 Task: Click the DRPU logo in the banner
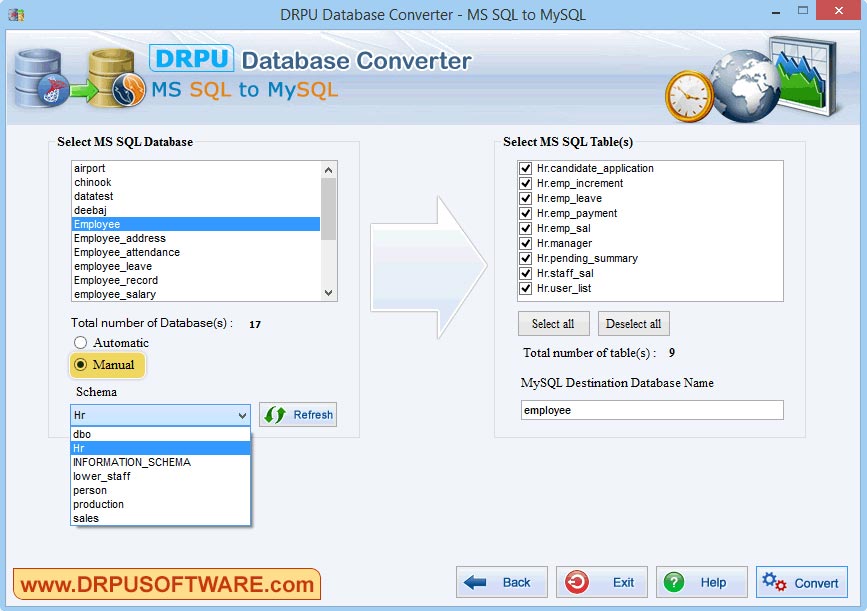192,60
